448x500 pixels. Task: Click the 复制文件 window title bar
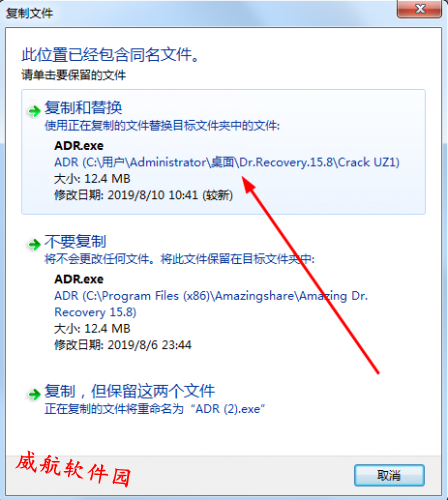[x=200, y=13]
